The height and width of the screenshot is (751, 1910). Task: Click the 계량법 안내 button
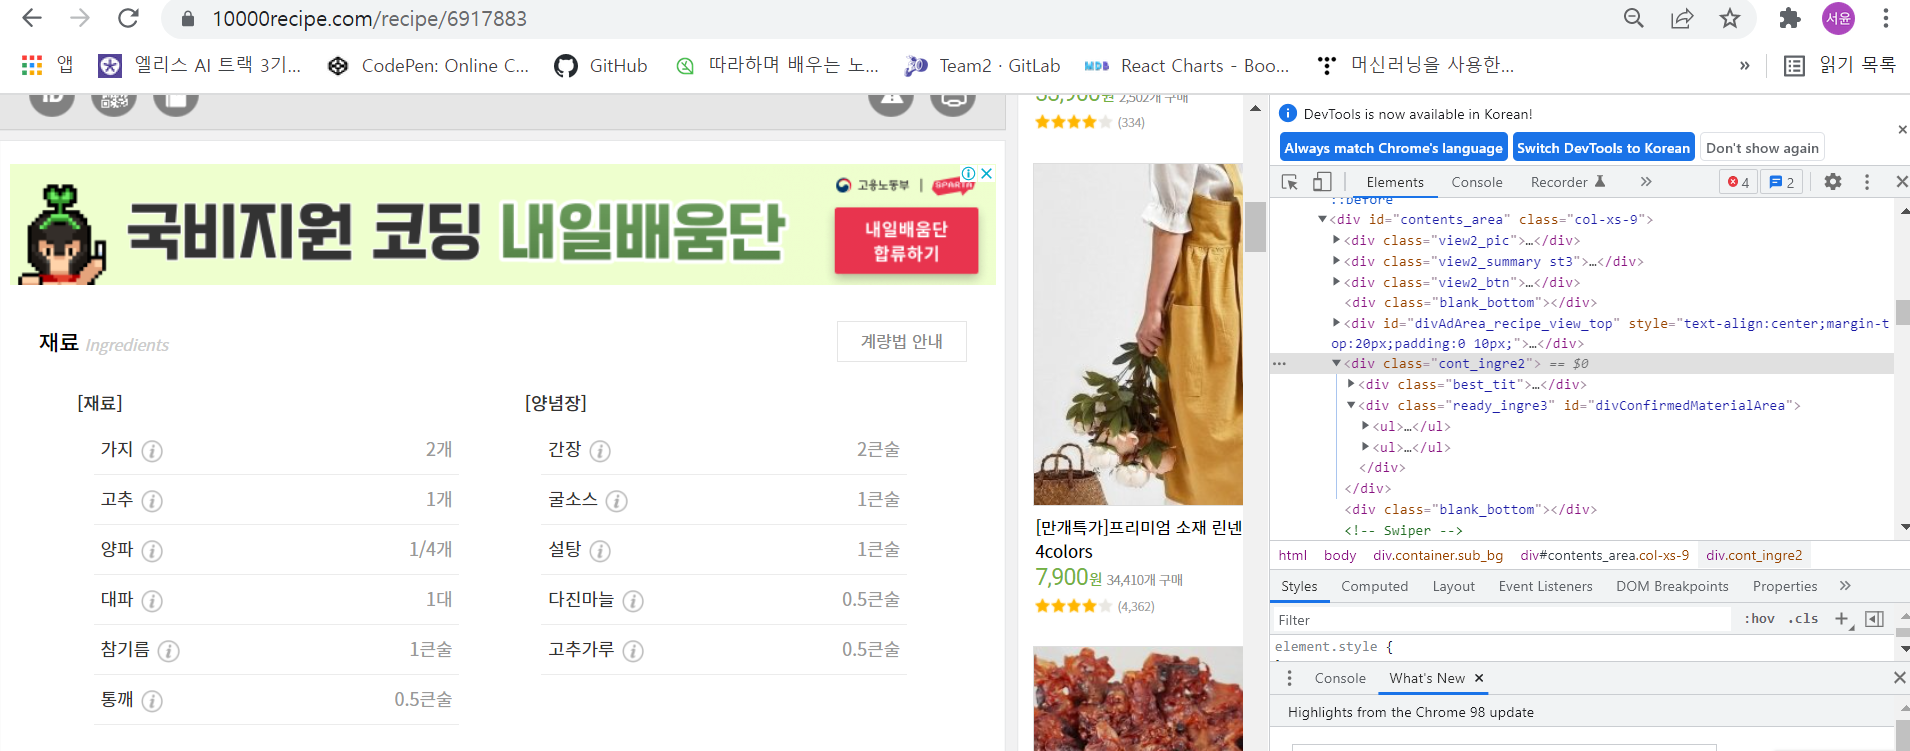902,341
